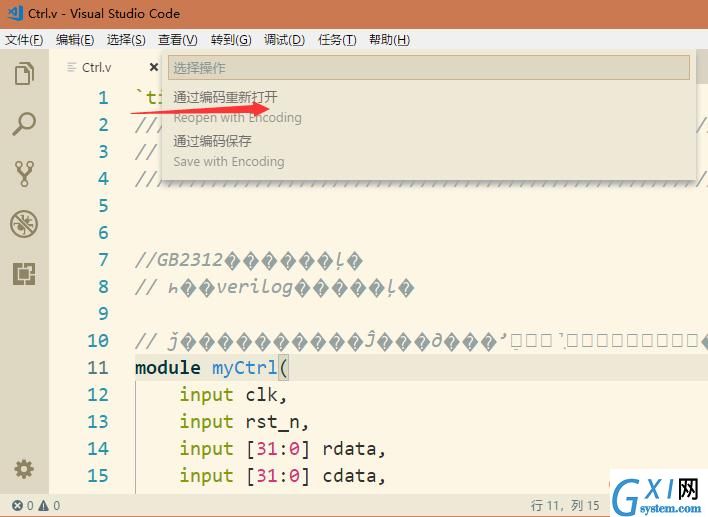Click the cdata identifier on line 15
This screenshot has width=708, height=517.
(349, 476)
